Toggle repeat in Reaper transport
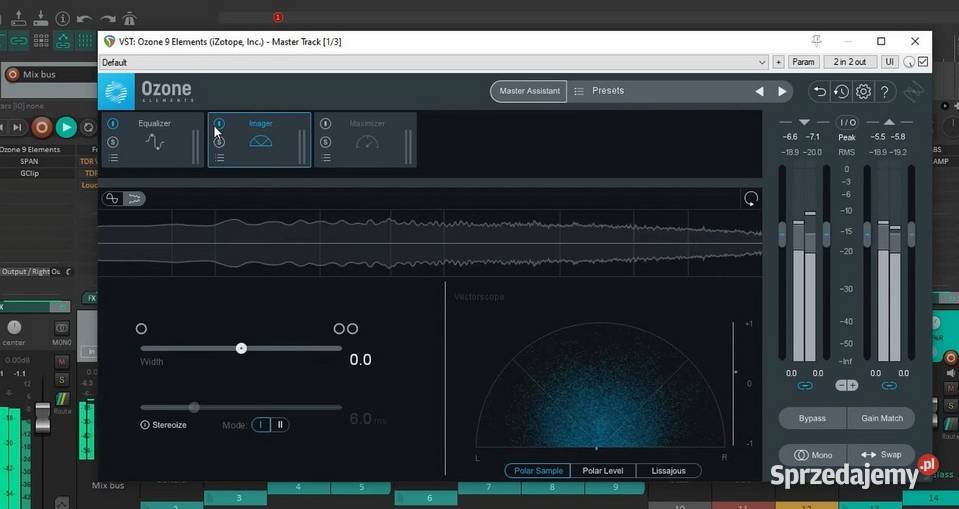The height and width of the screenshot is (509, 959). (89, 127)
